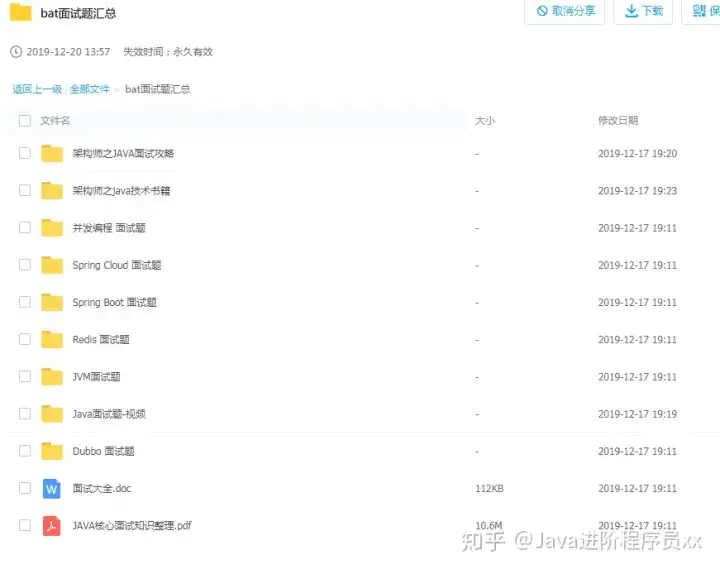The width and height of the screenshot is (720, 569).
Task: Check the box for Java面试题-视频
Action: pos(25,413)
